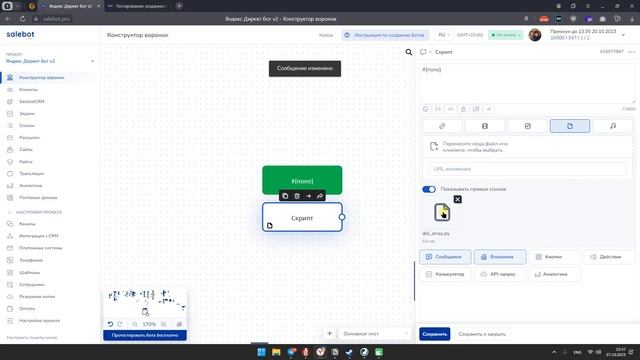This screenshot has height=360, width=640.
Task: Open the block three-dots options menu
Action: (x=631, y=52)
